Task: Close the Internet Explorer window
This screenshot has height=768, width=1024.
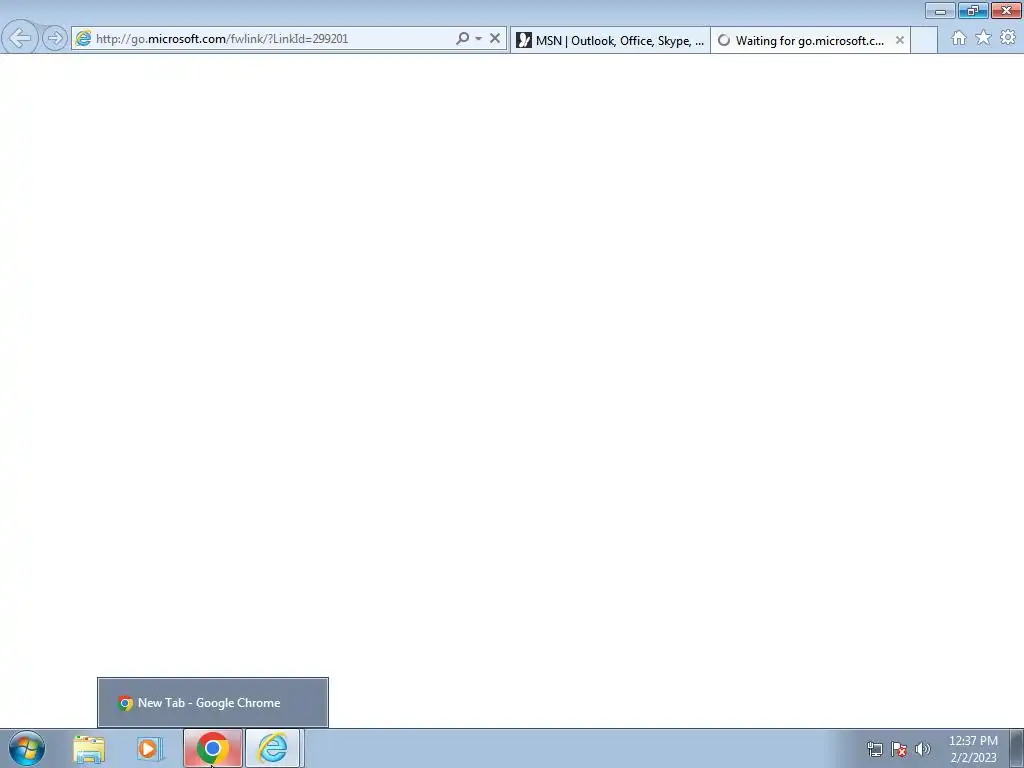Action: coord(1006,10)
